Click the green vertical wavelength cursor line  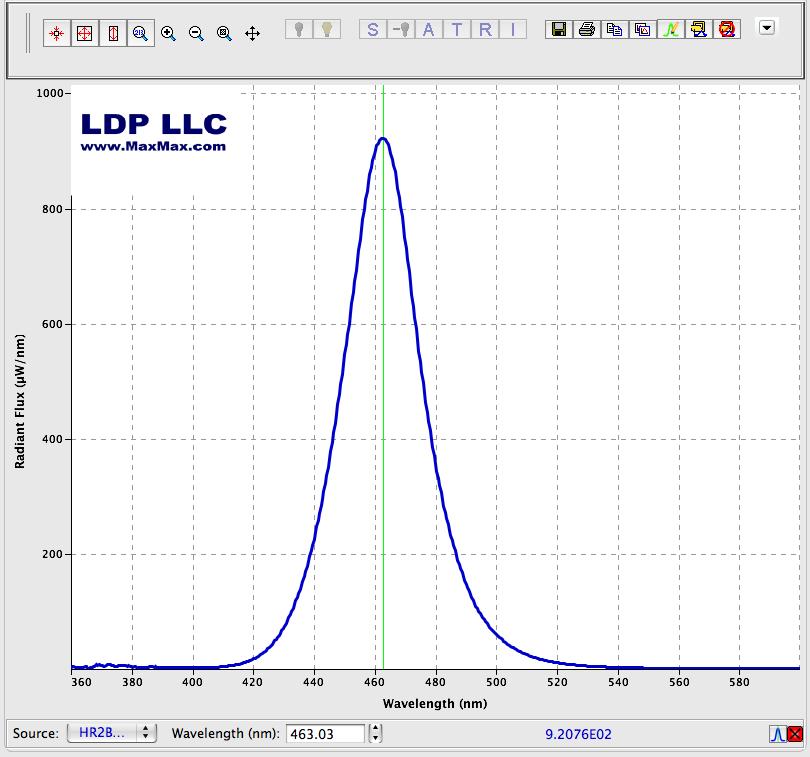pyautogui.click(x=383, y=400)
